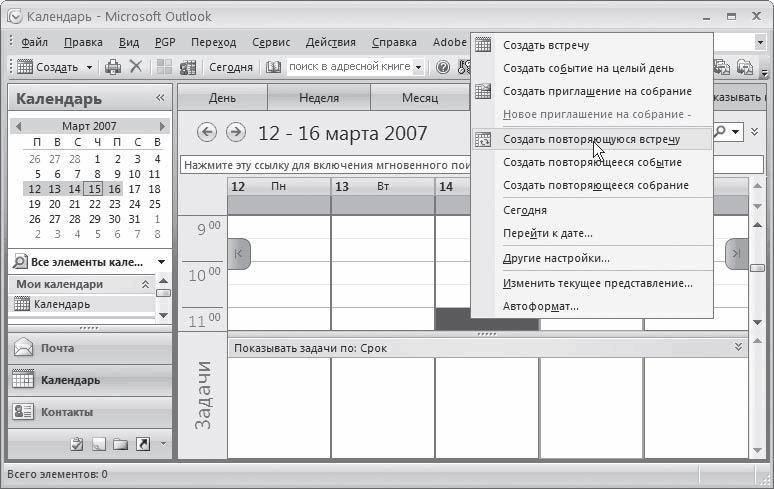
Task: Open the Сервис menu
Action: pos(271,42)
